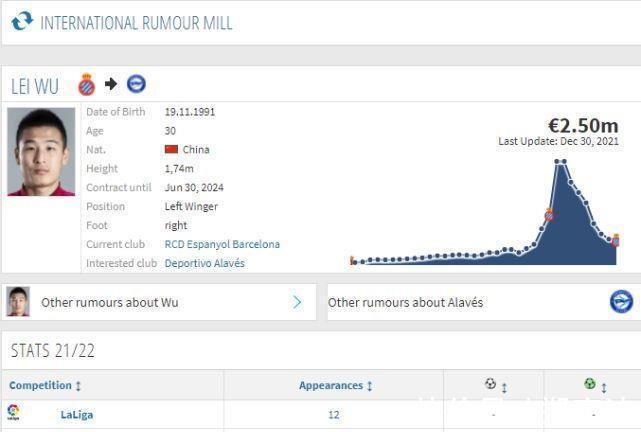The width and height of the screenshot is (641, 432).
Task: Open the RCD Espanyol Barcelona link
Action: coord(222,244)
